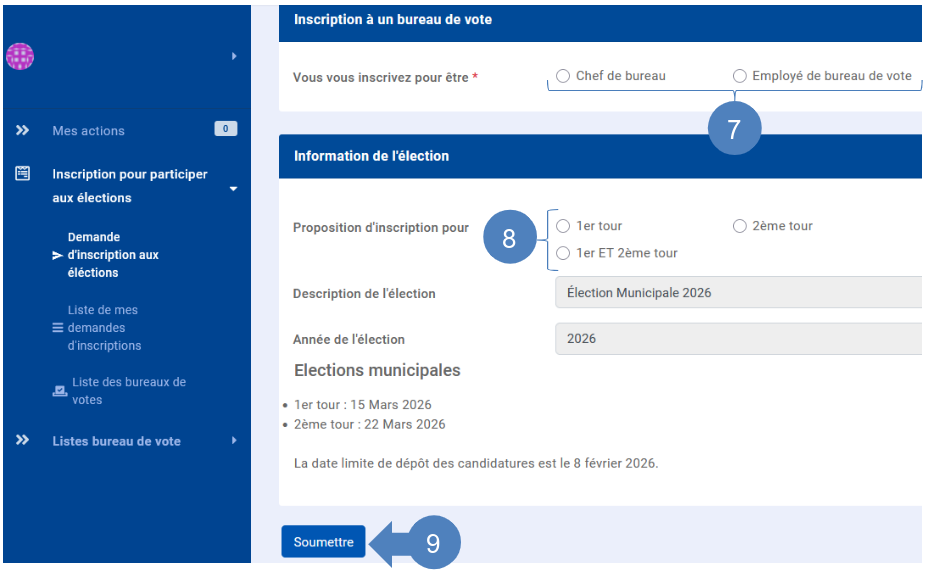
Task: Click the laptop icon beside Liste des bureaux
Action: pyautogui.click(x=60, y=391)
